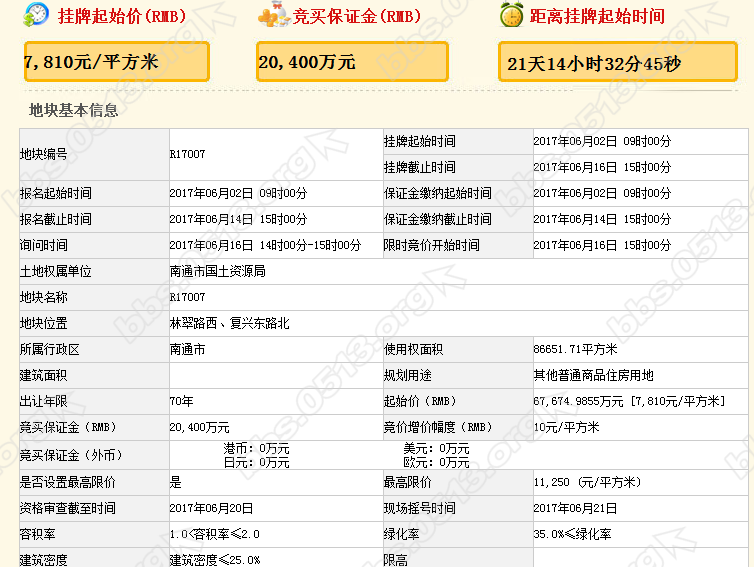Image resolution: width=754 pixels, height=567 pixels.
Task: Click the 资格审查截至时间 label
Action: click(68, 508)
